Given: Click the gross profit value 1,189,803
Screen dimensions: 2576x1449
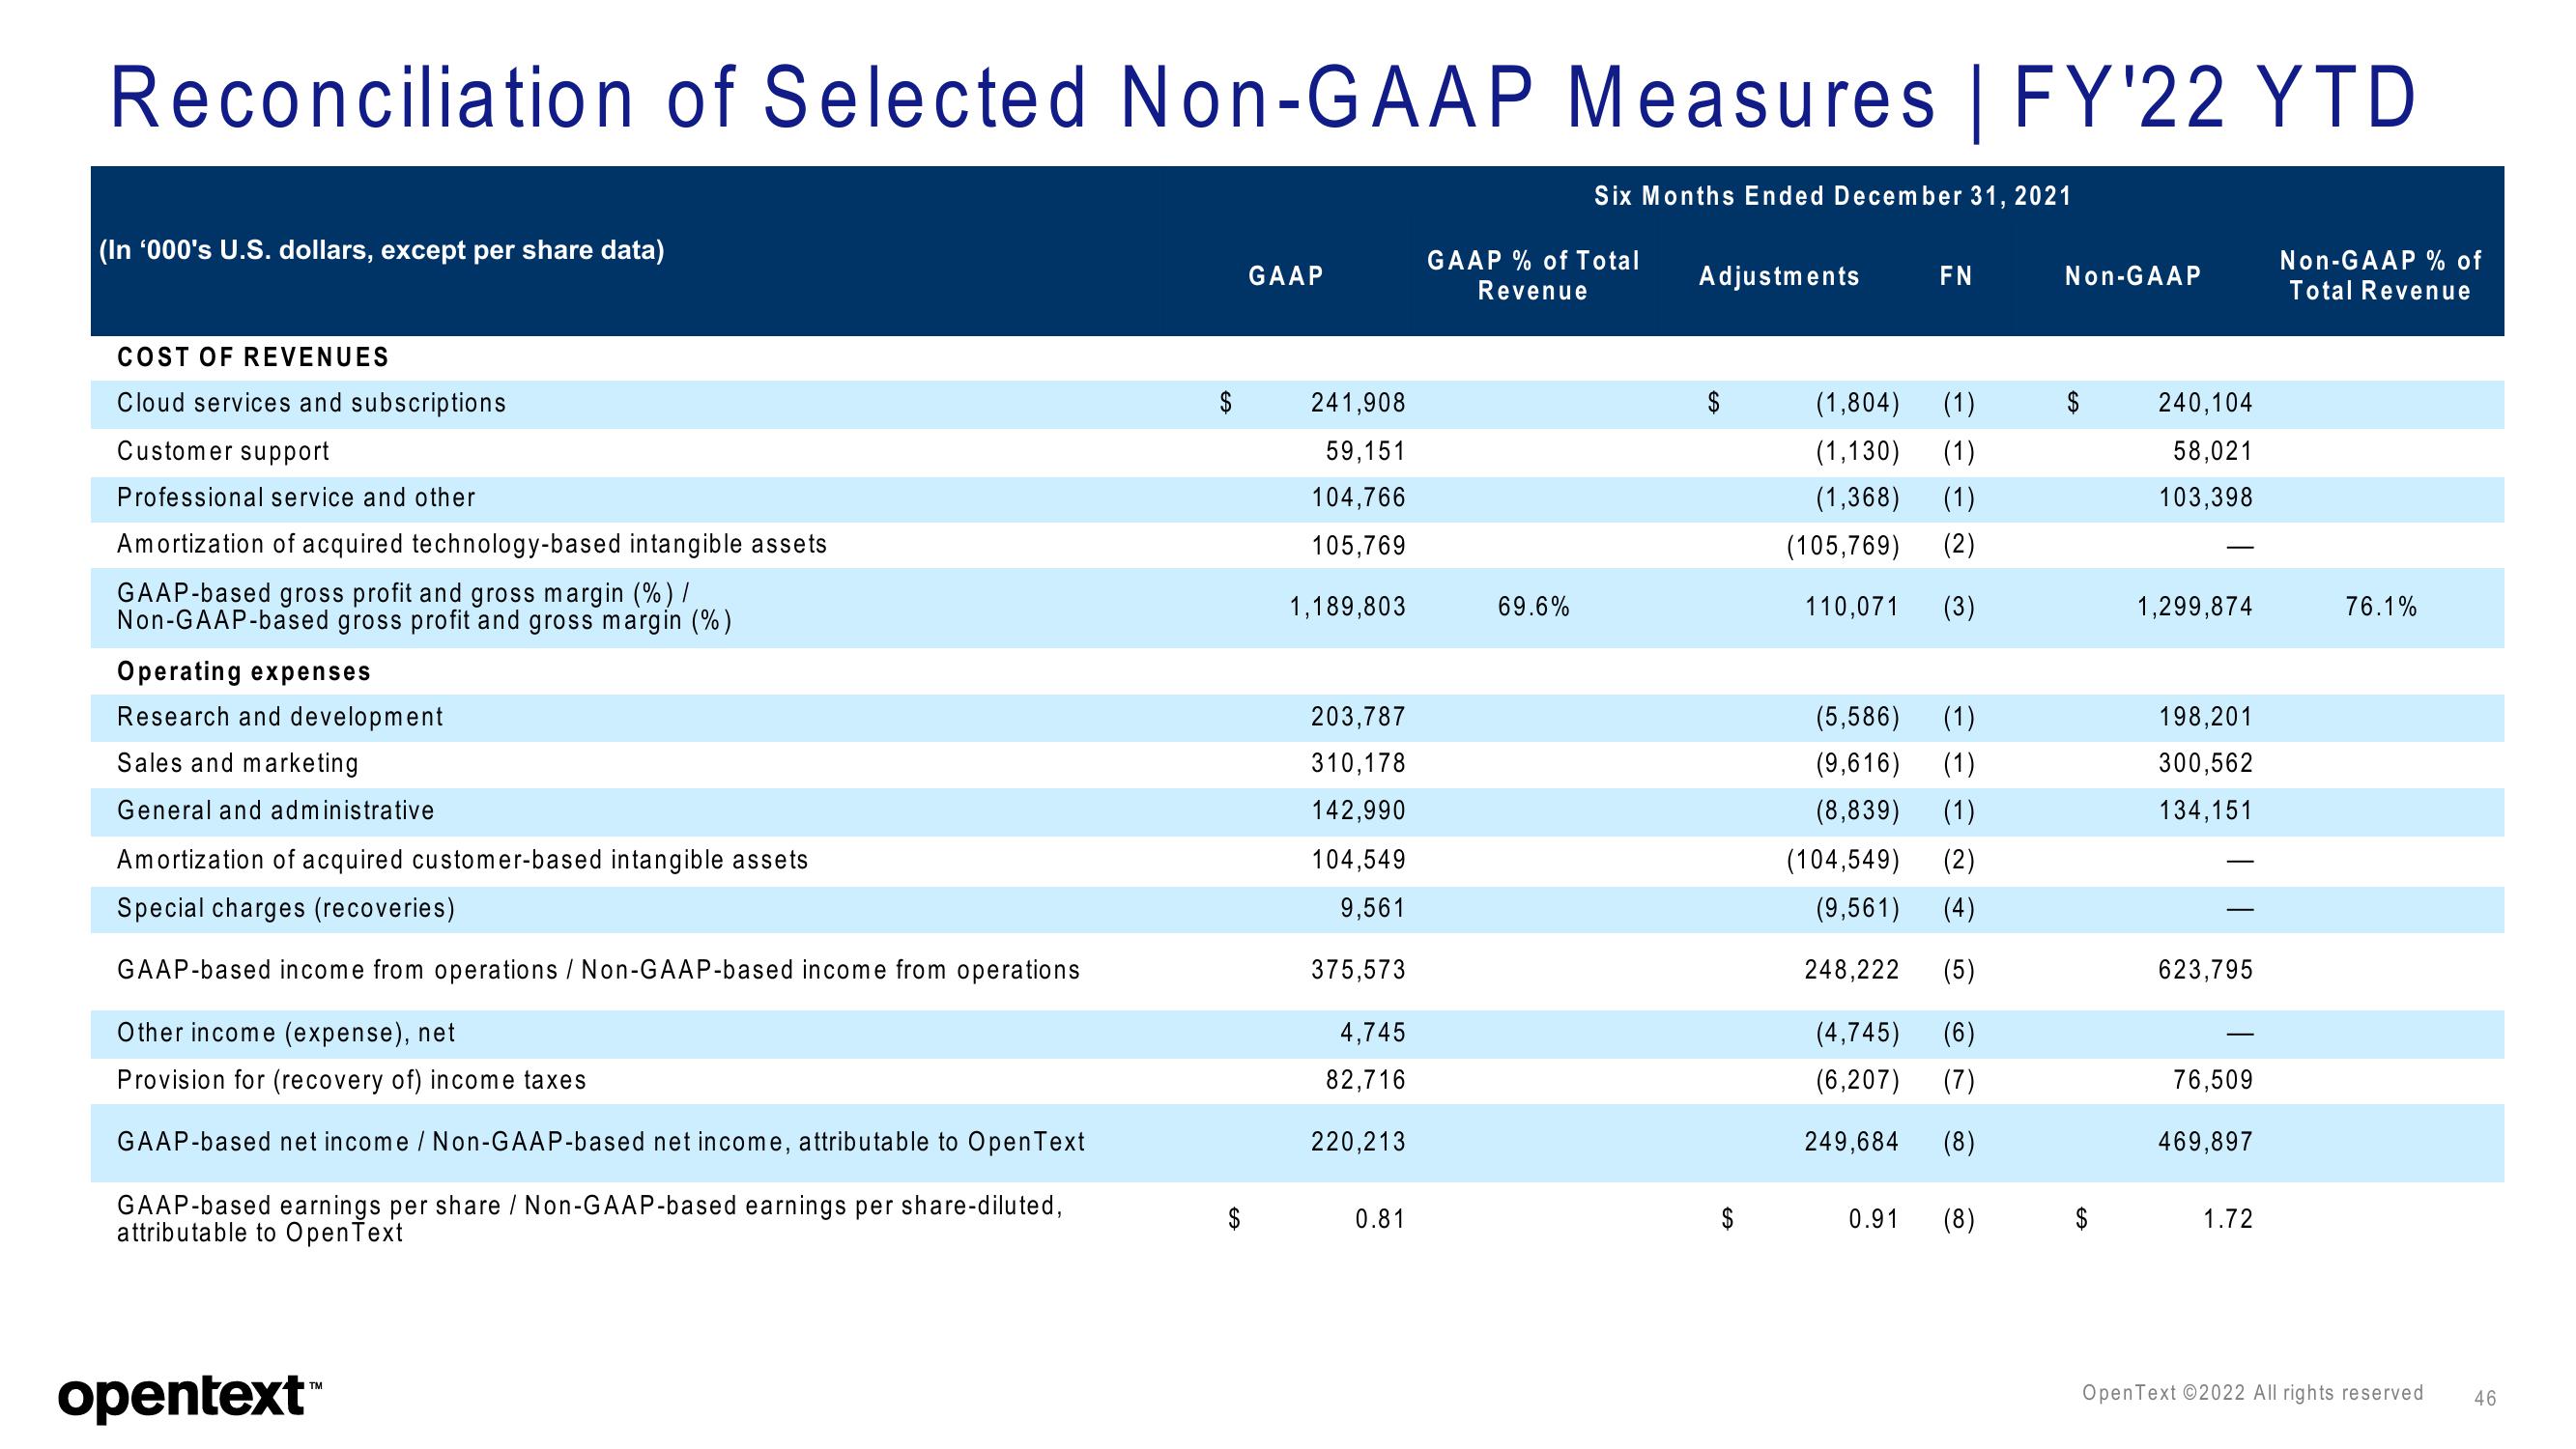Looking at the screenshot, I should tap(1347, 607).
